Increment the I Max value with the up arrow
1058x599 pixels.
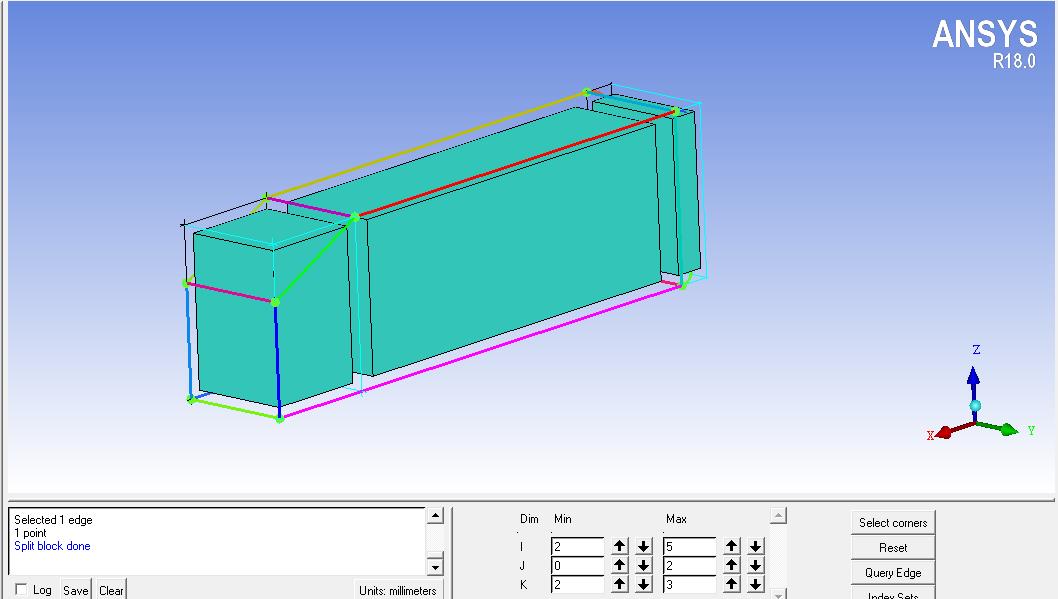click(731, 546)
